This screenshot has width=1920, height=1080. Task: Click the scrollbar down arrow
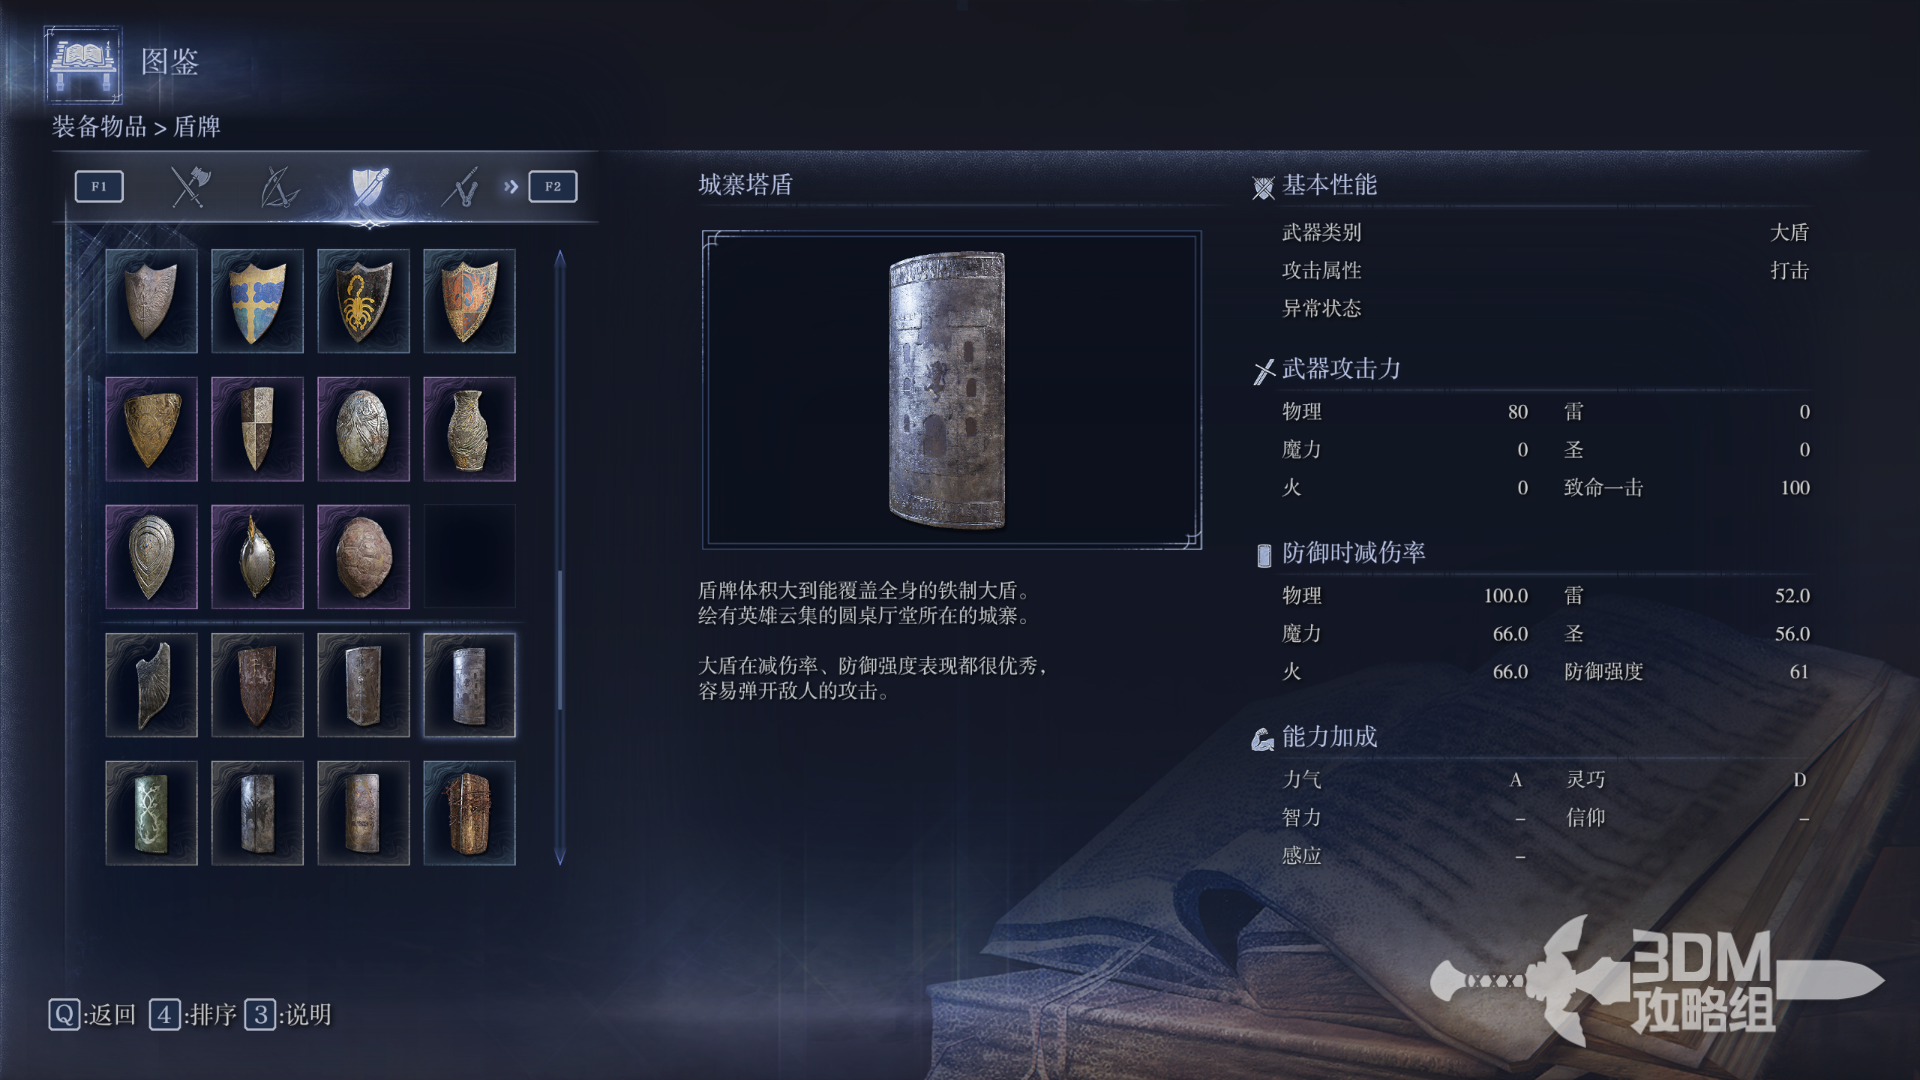pos(560,856)
